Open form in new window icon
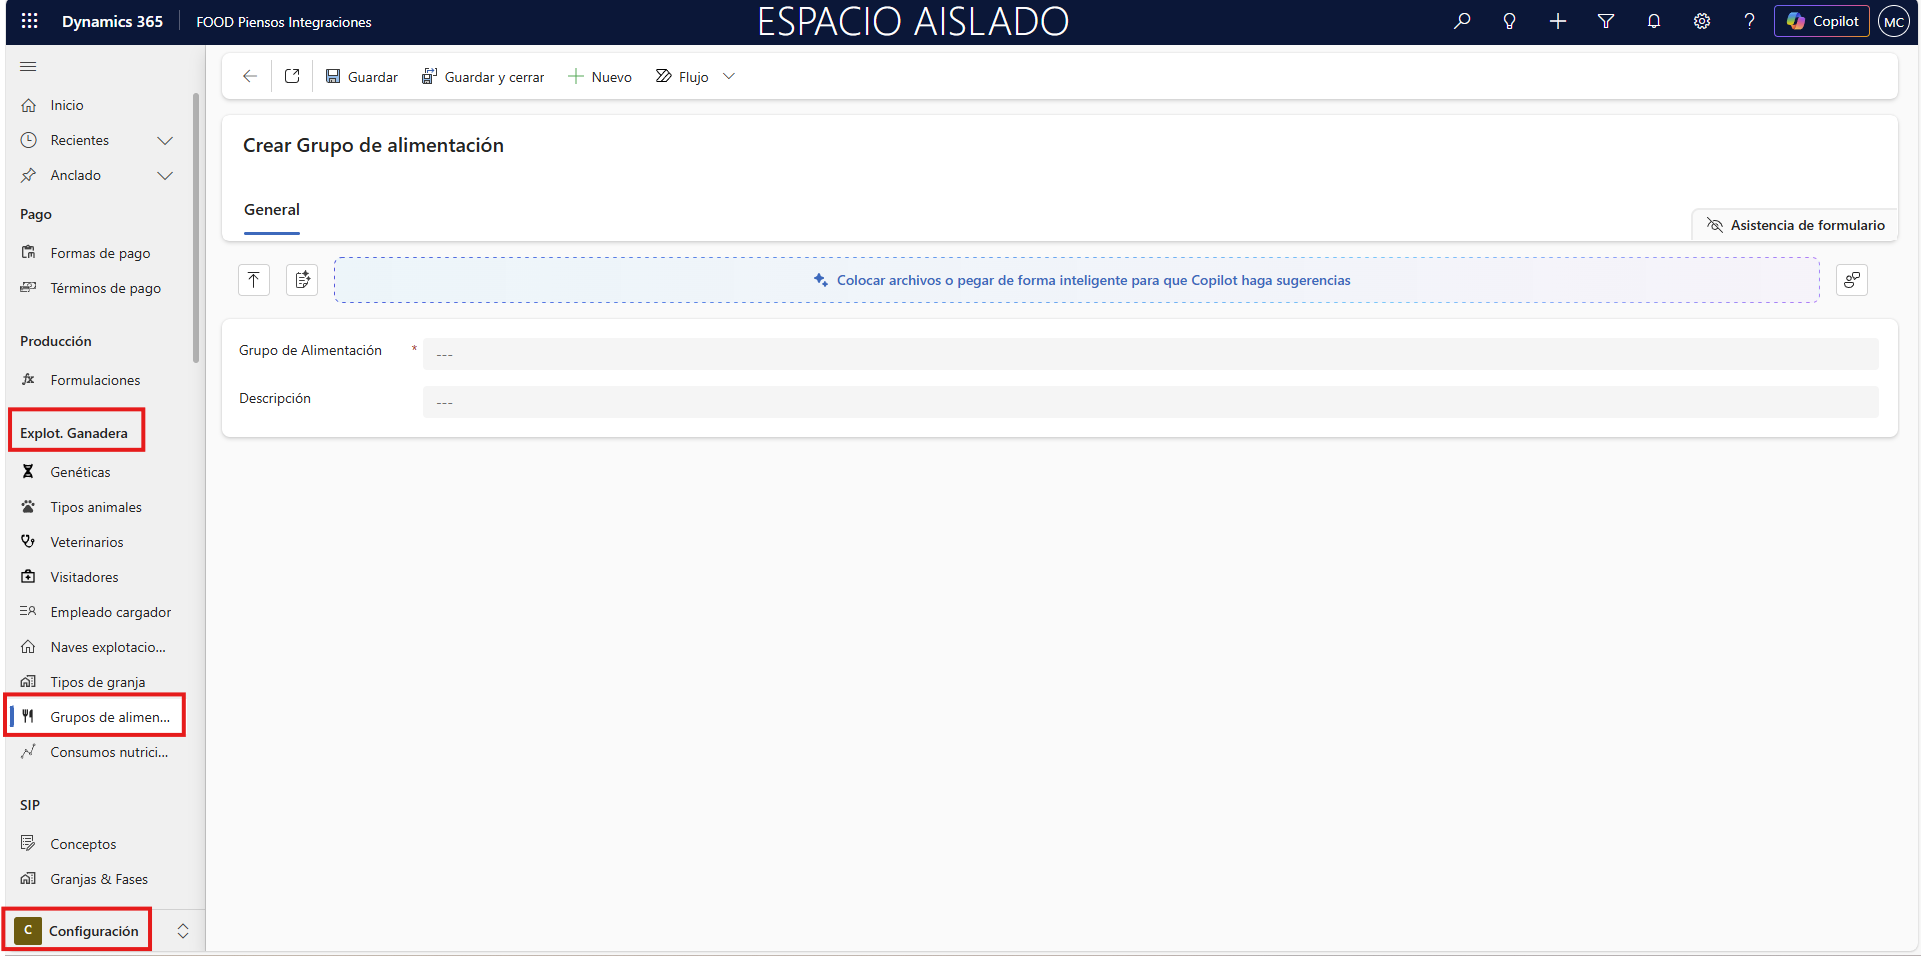Screen dimensions: 1921x956 pos(292,77)
